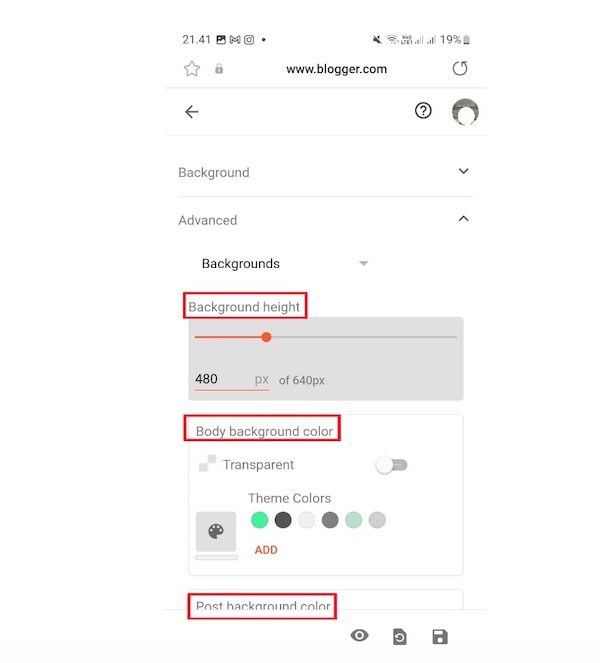This screenshot has height=663, width=600.
Task: Toggle the Transparent switch
Action: pos(392,465)
